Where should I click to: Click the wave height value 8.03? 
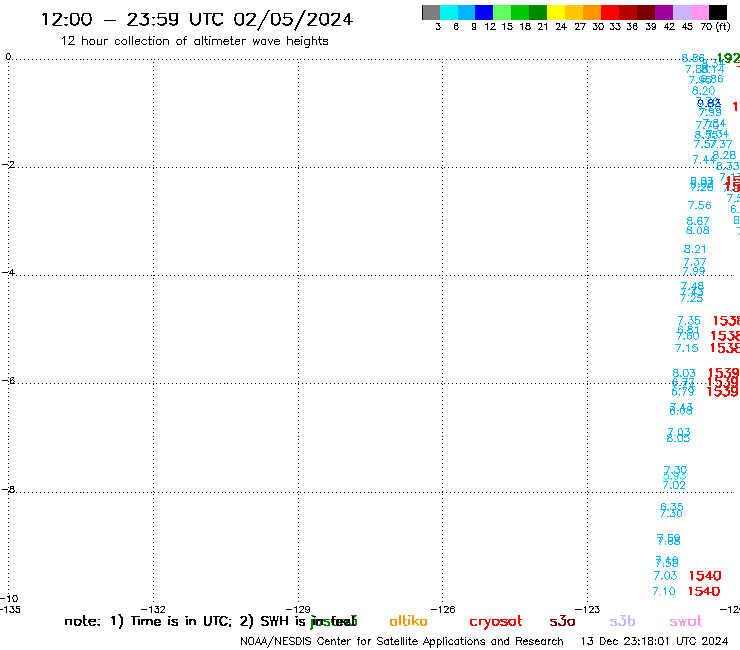tap(684, 373)
